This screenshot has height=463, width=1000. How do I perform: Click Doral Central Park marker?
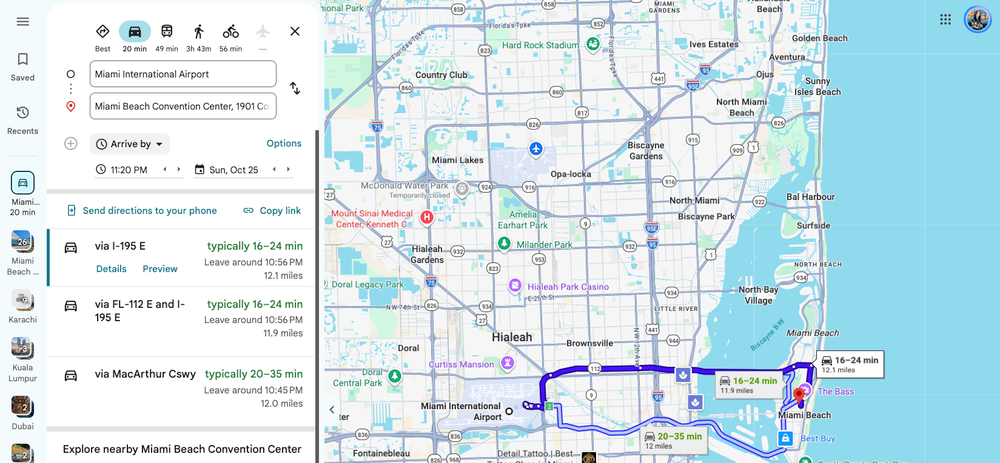pyautogui.click(x=394, y=376)
